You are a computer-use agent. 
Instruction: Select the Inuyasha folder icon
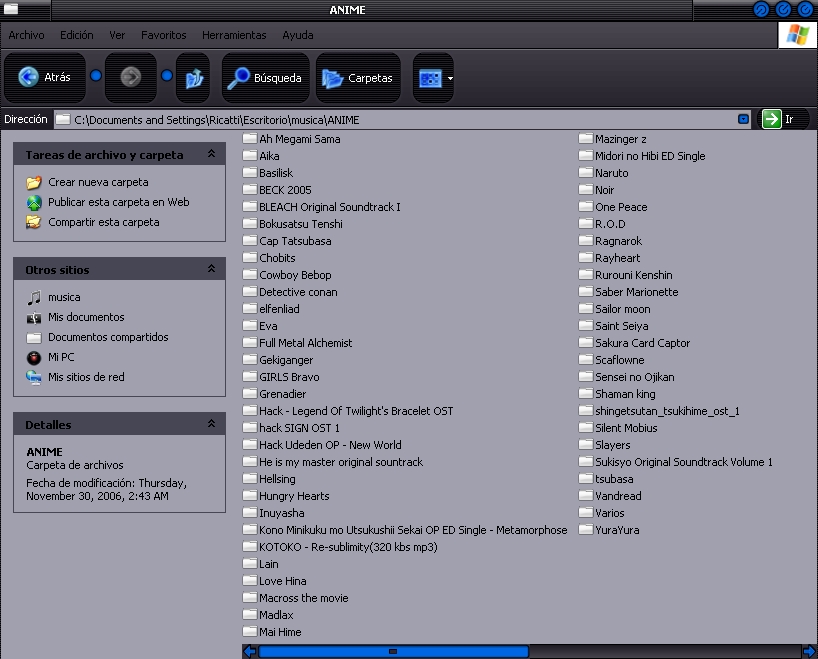tap(250, 512)
